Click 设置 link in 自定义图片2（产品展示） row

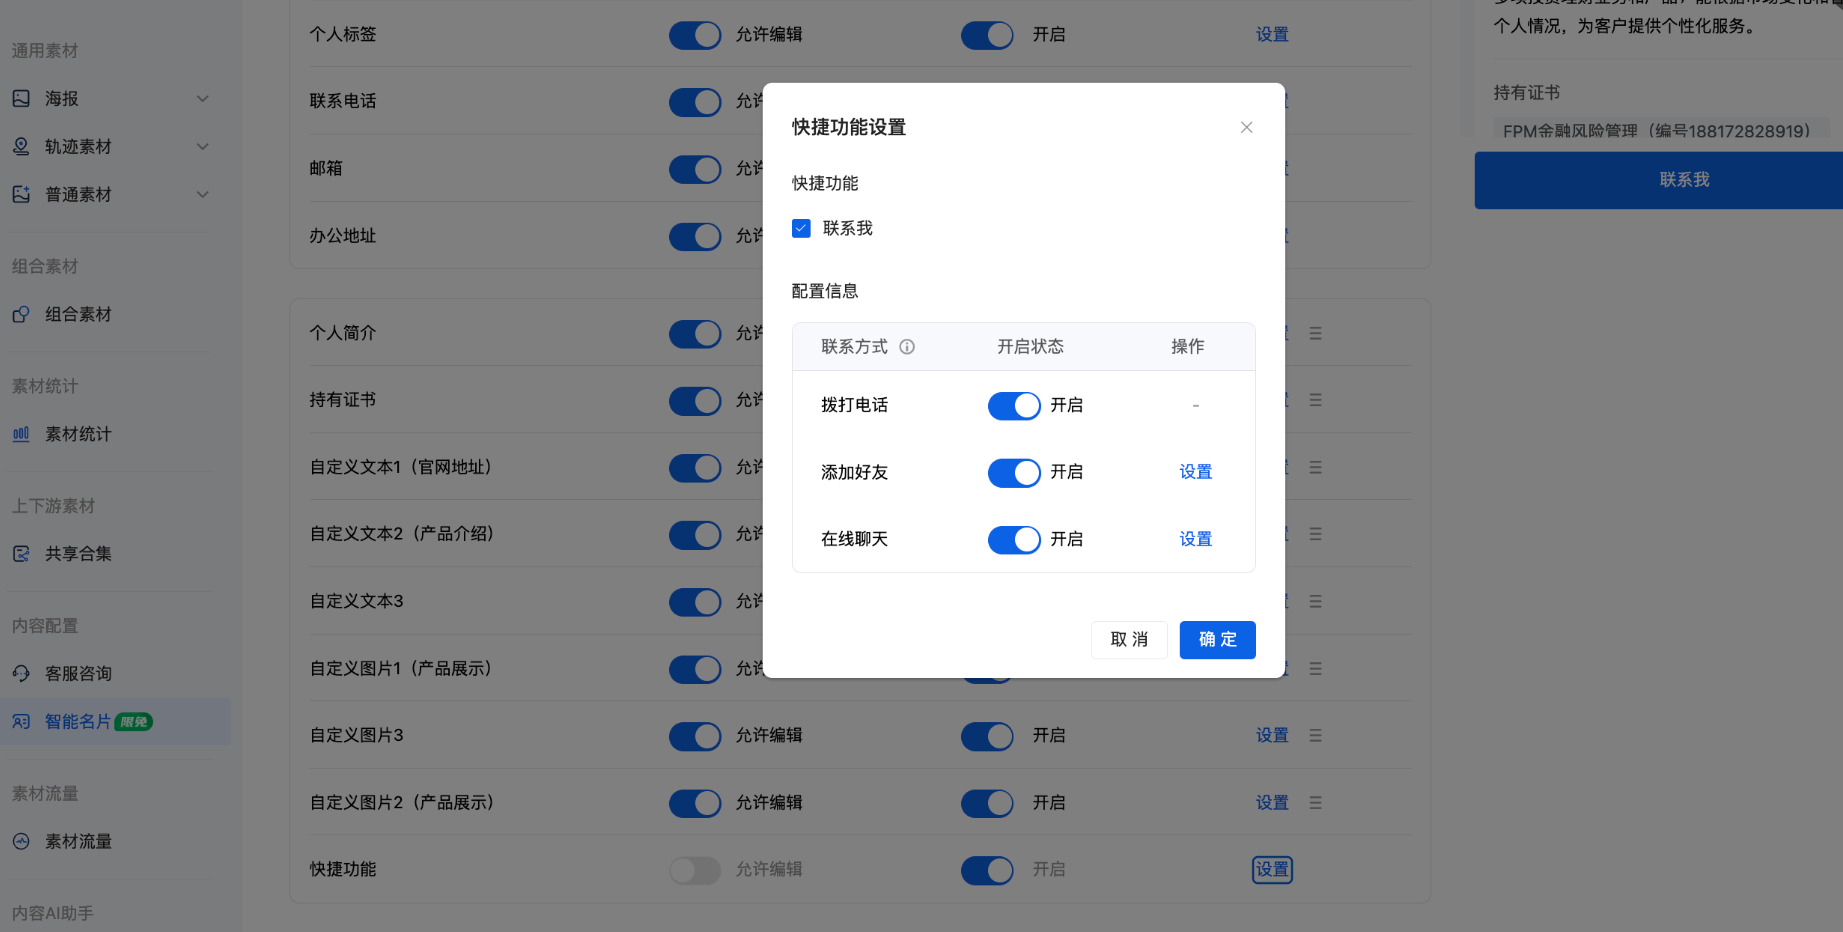click(1272, 803)
